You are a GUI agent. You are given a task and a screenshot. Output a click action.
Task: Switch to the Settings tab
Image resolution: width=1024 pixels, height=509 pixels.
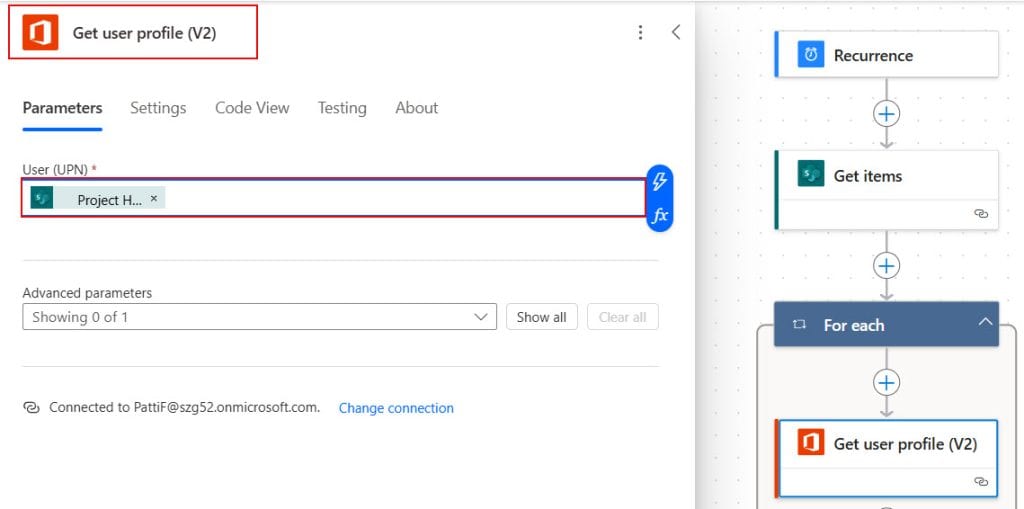(158, 108)
